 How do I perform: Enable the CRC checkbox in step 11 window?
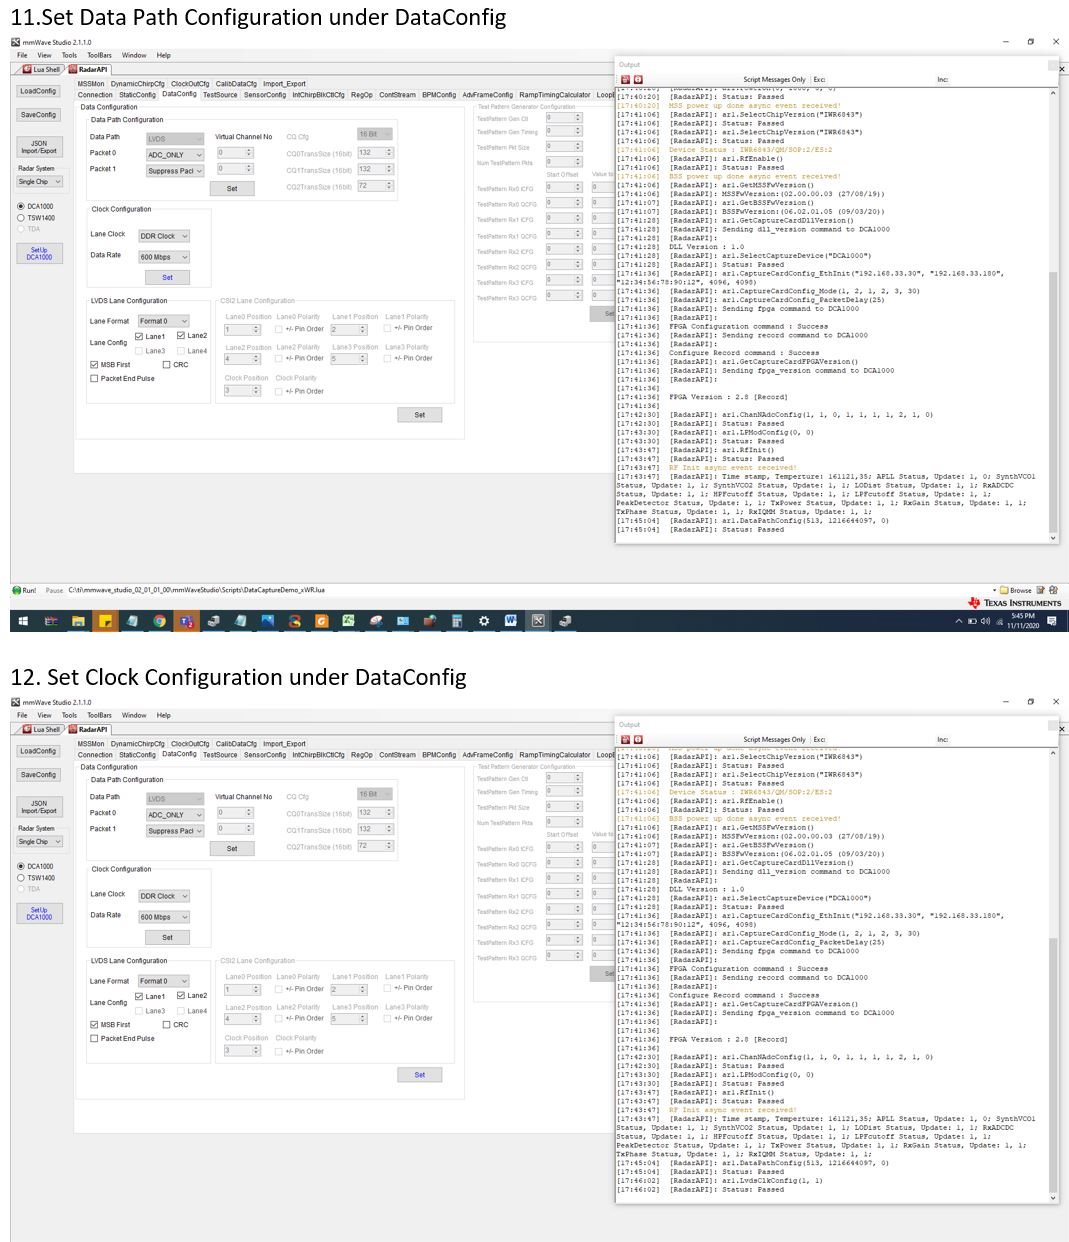(166, 365)
